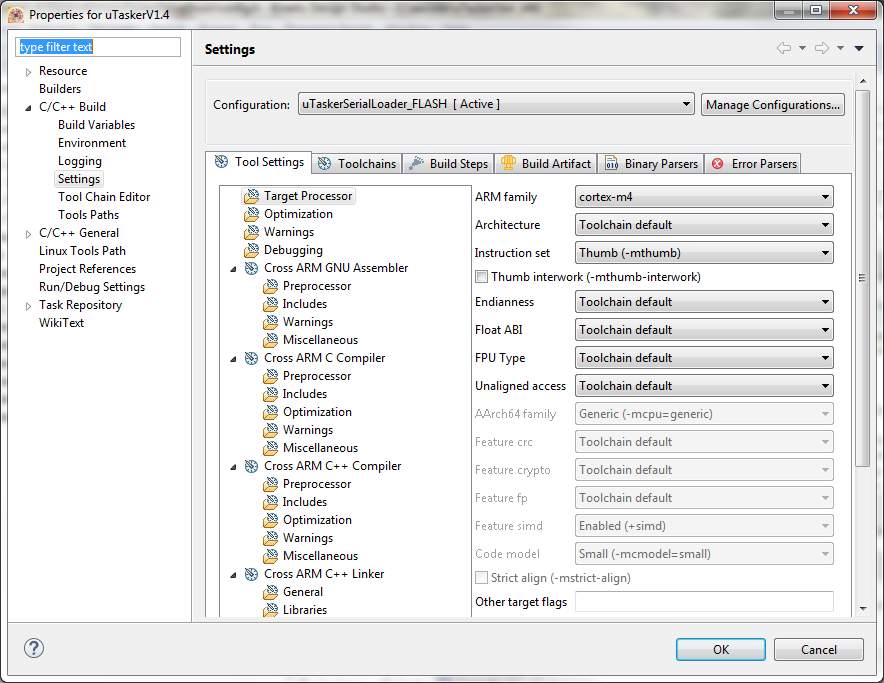This screenshot has width=884, height=683.
Task: Click the Other target flags field
Action: click(704, 602)
